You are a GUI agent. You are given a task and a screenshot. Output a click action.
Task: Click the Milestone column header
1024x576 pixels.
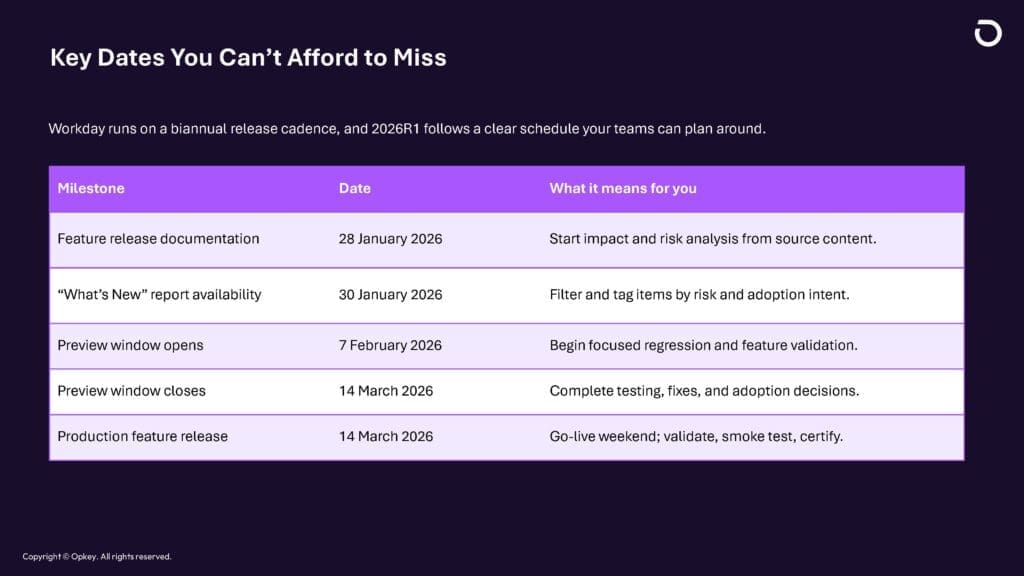[x=91, y=188]
